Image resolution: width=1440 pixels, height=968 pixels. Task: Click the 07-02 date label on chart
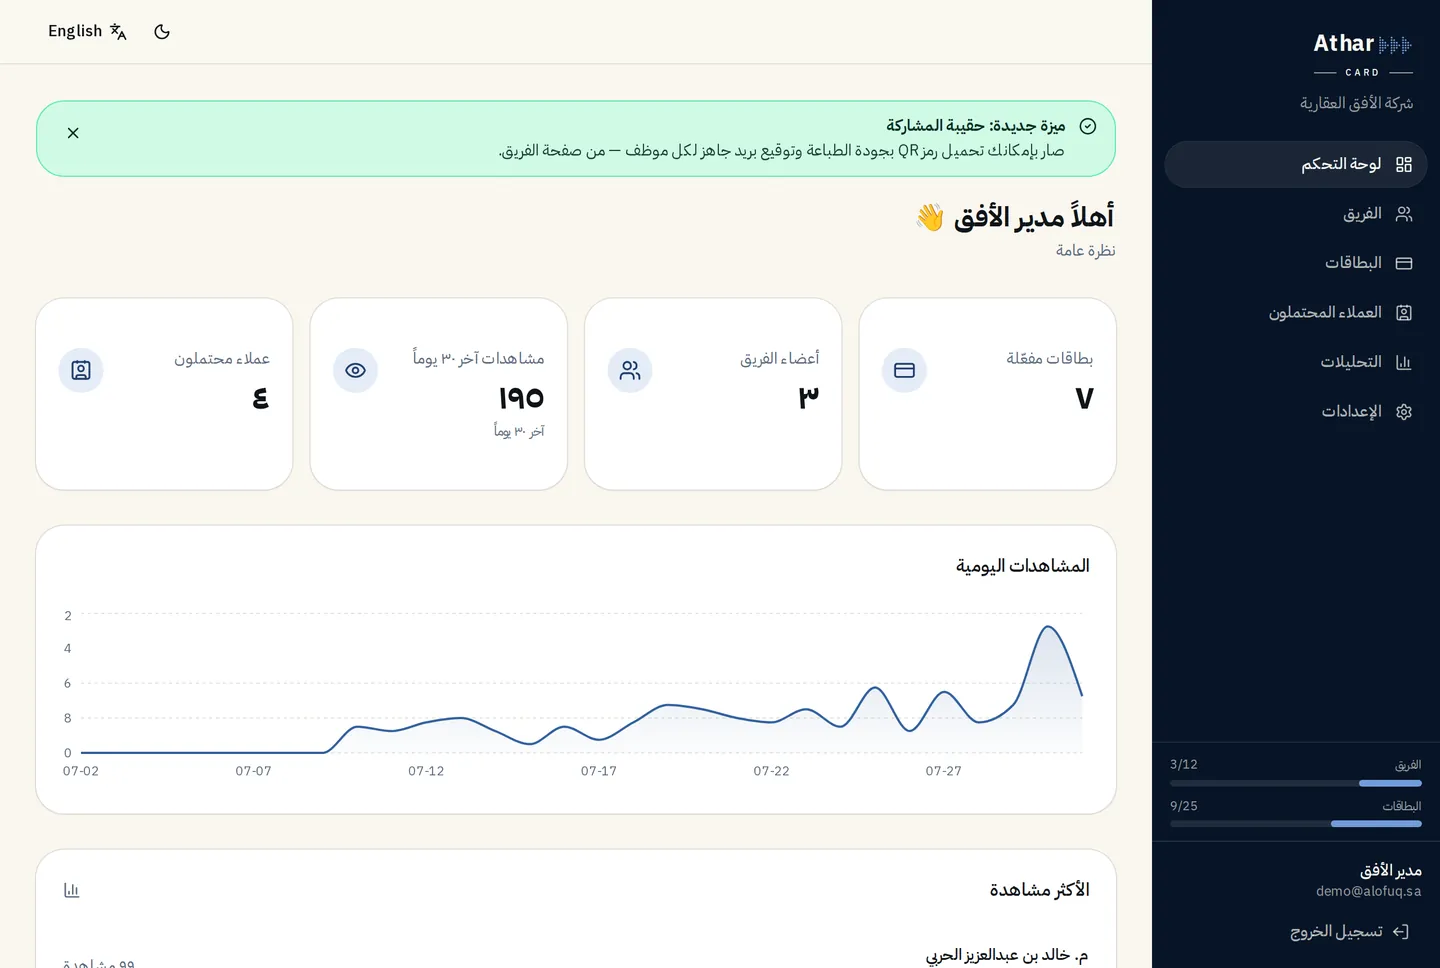(x=81, y=771)
